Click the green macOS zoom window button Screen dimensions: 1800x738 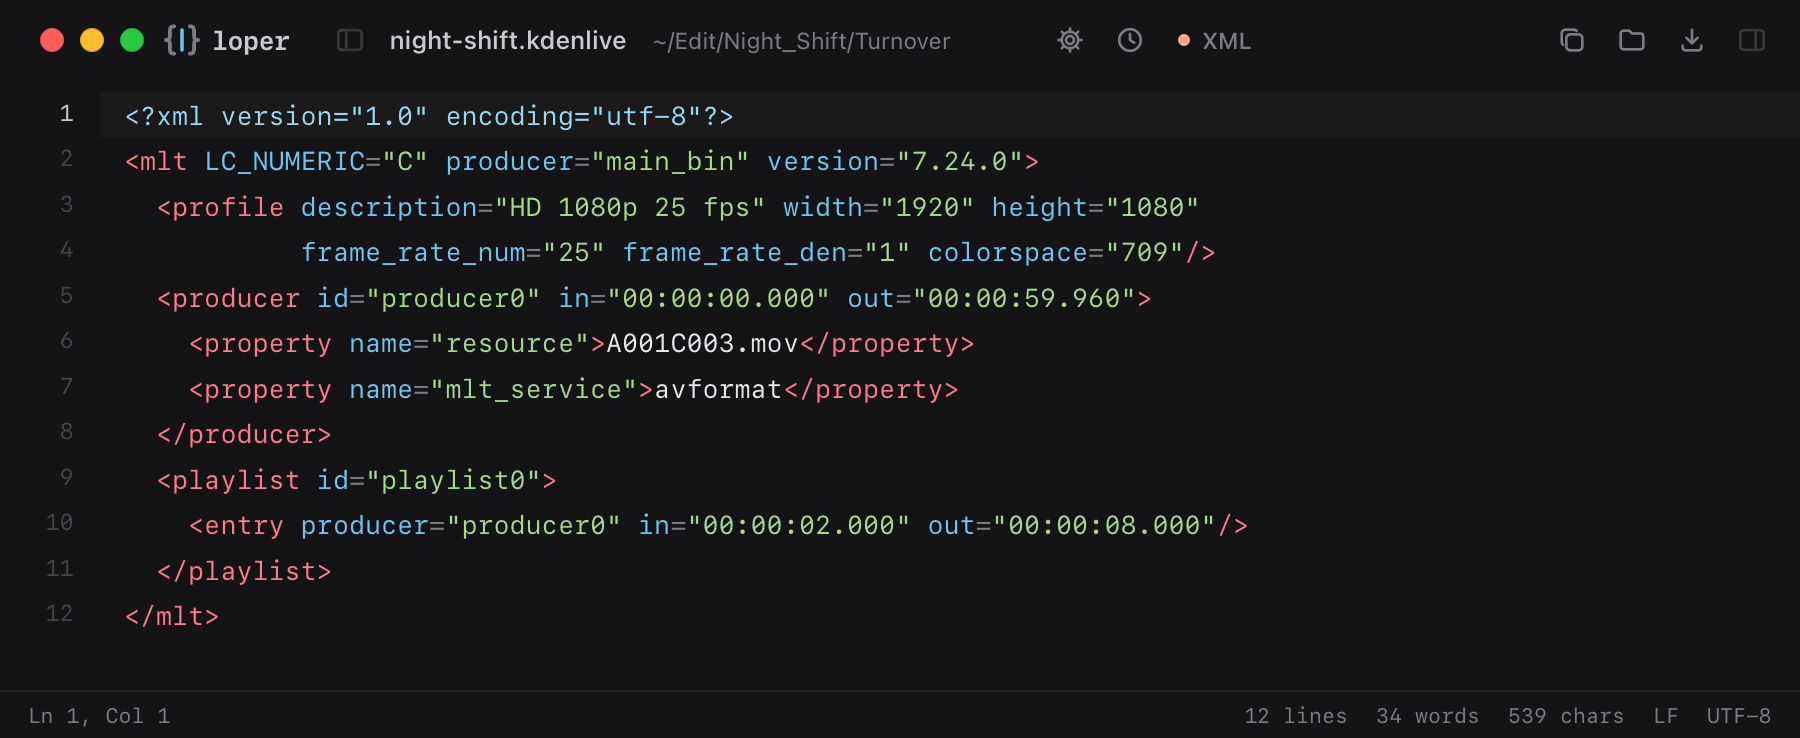tap(132, 40)
